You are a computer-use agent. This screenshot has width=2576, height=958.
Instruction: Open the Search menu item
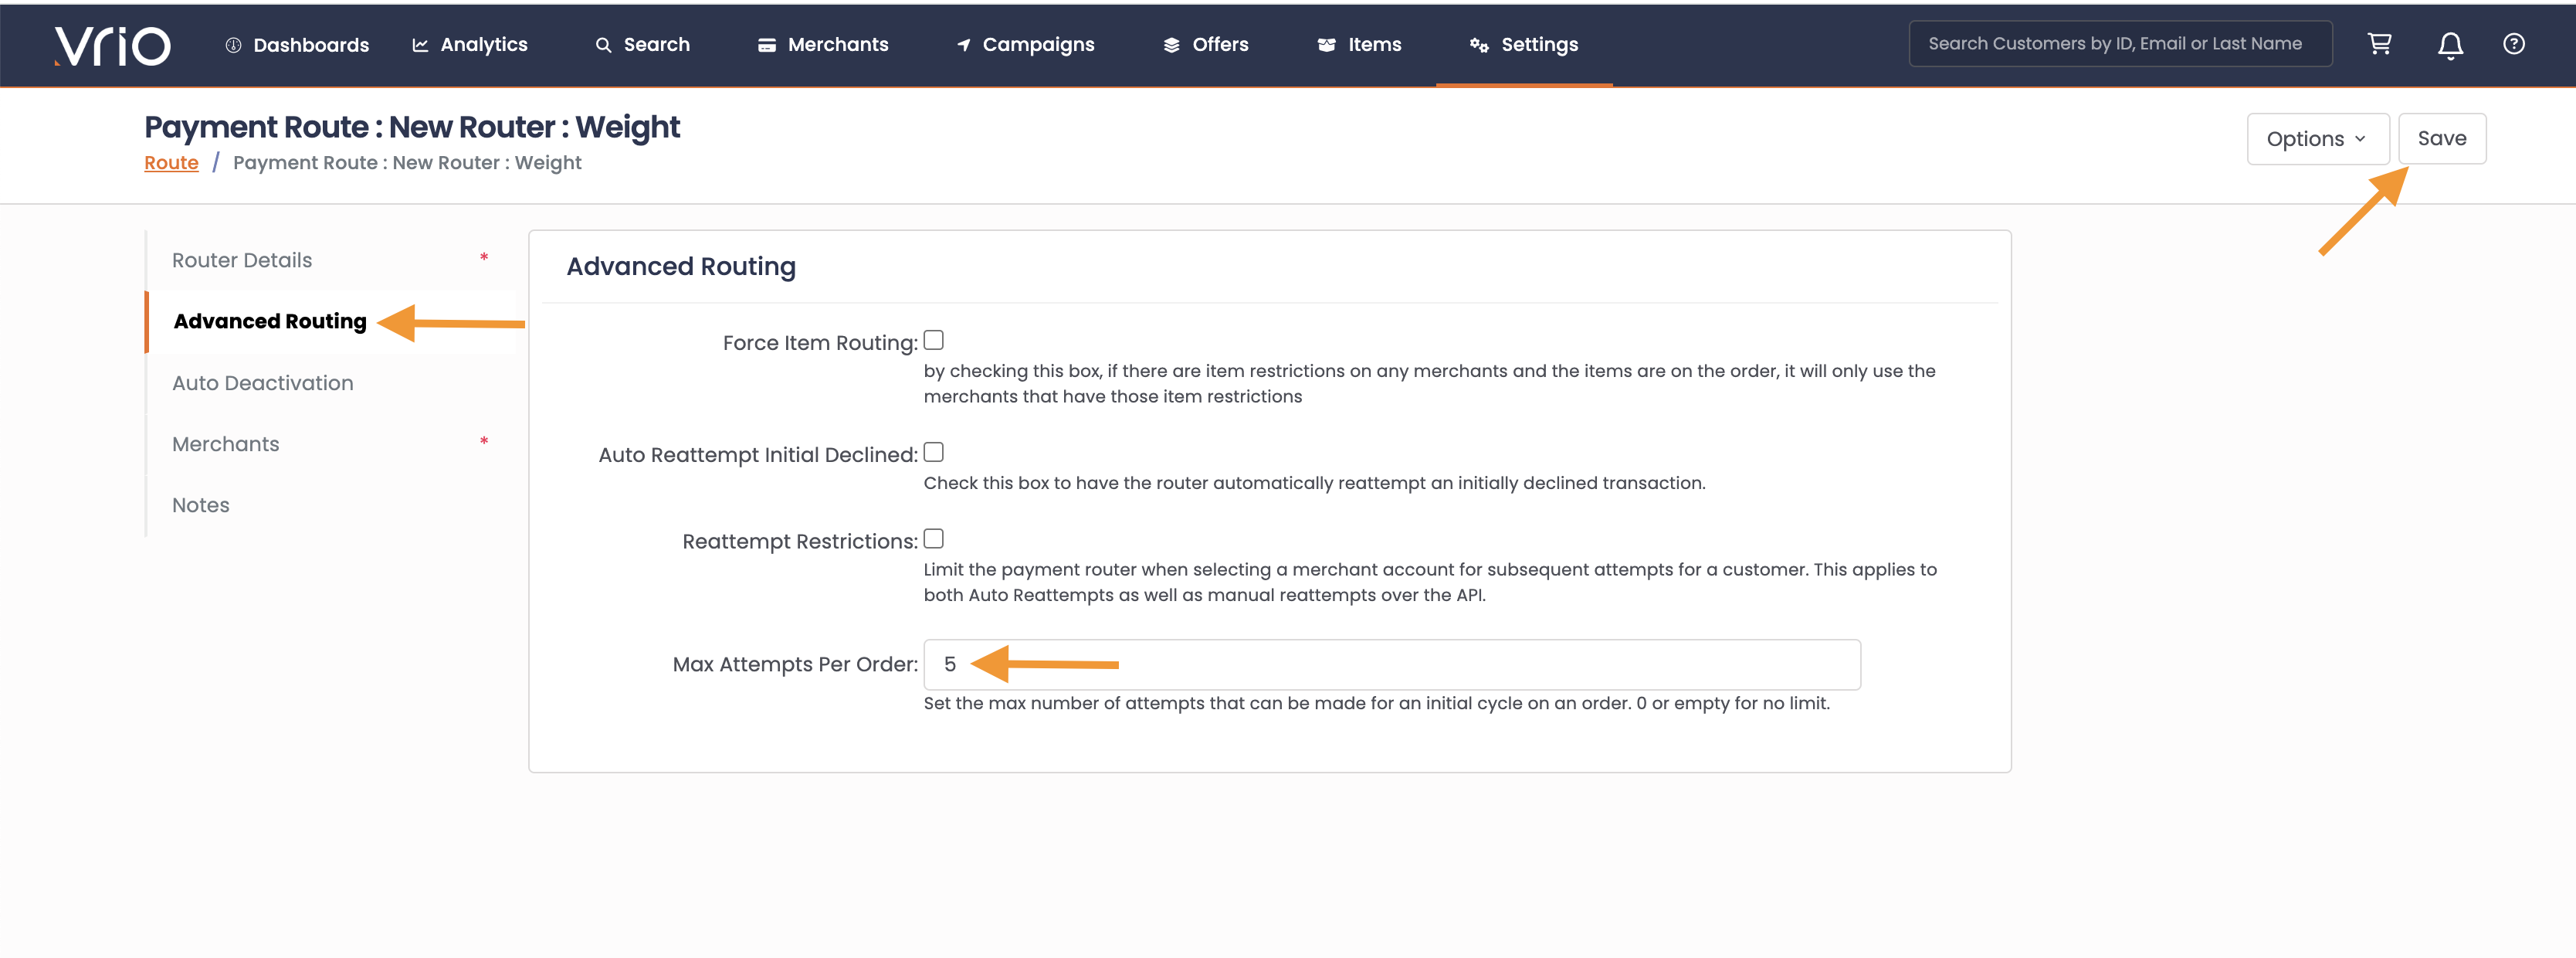click(642, 45)
